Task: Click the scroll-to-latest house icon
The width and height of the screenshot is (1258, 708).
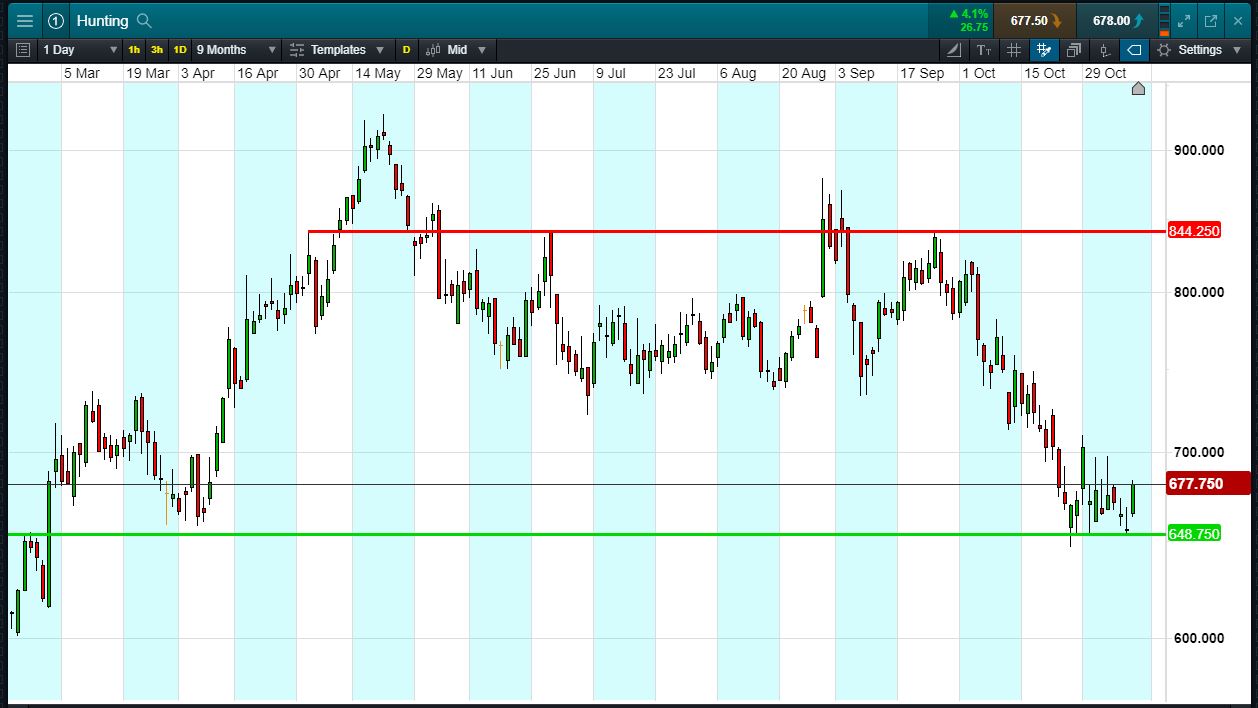Action: 1138,89
